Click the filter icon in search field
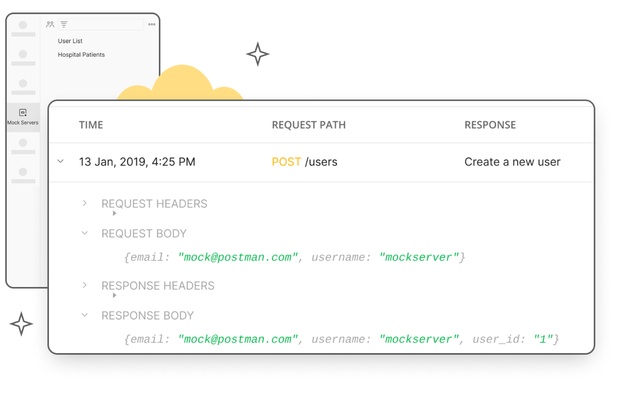This screenshot has height=400, width=625. pyautogui.click(x=64, y=24)
